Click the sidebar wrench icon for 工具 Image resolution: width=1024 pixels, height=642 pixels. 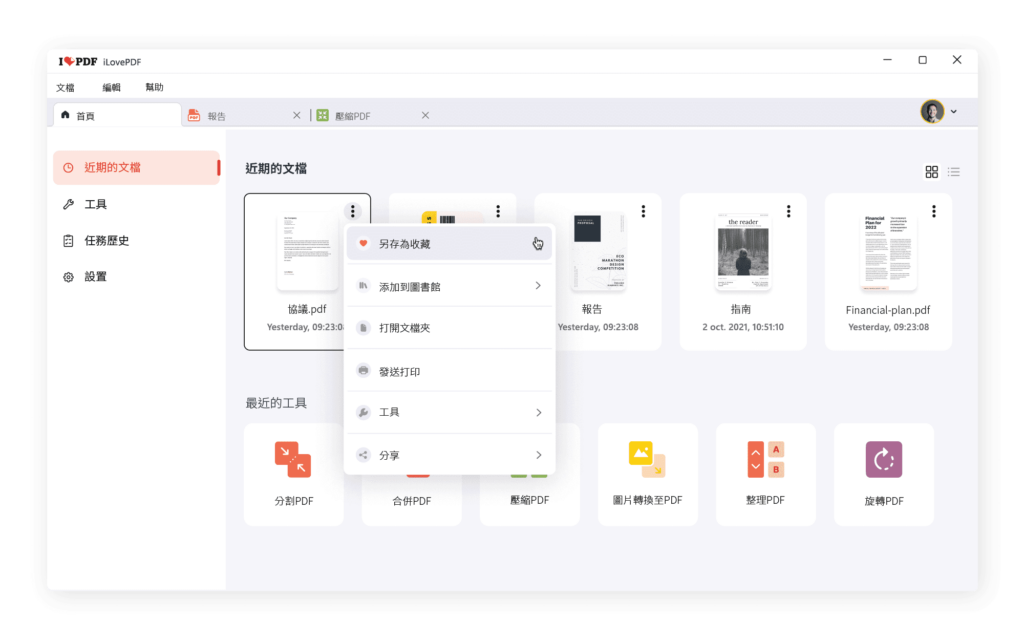(68, 204)
